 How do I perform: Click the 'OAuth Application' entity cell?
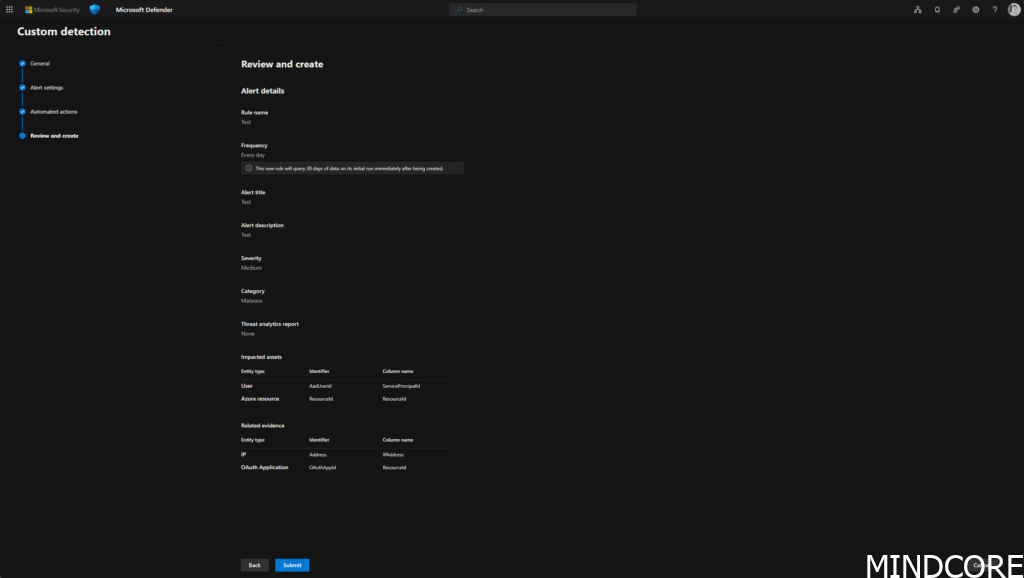pos(264,468)
